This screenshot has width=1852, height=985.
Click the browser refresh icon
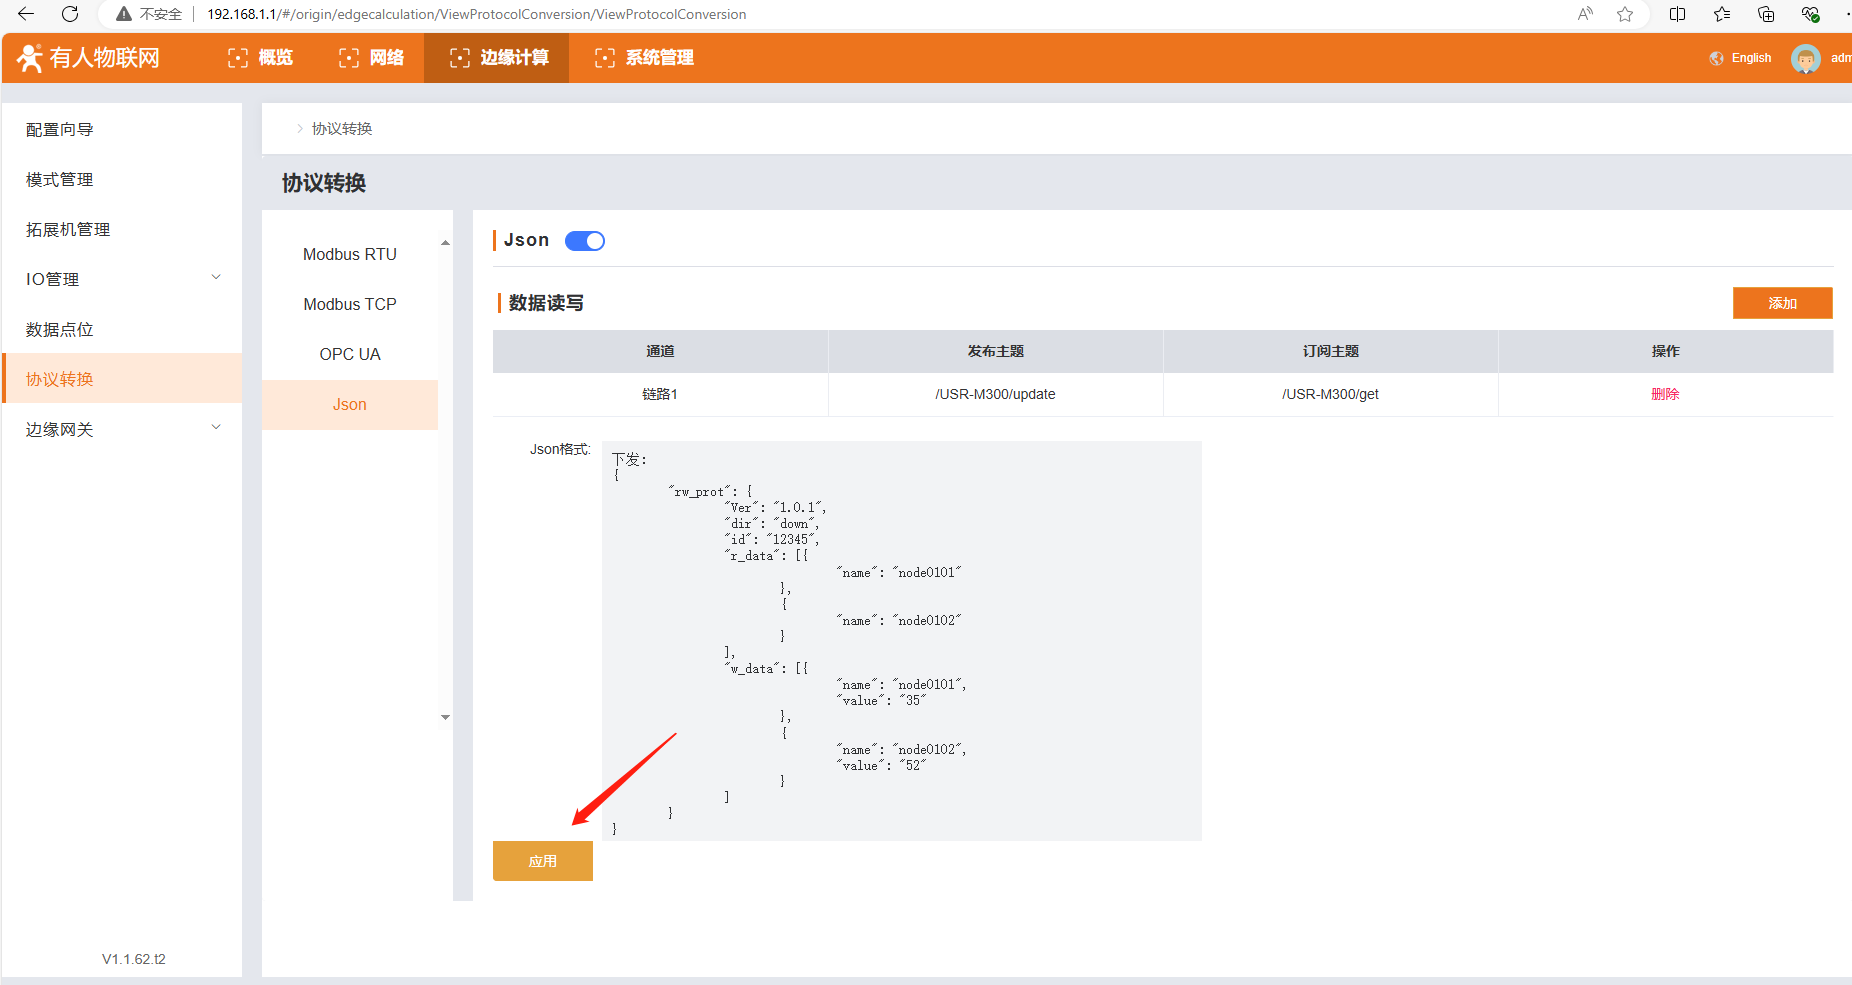[70, 14]
